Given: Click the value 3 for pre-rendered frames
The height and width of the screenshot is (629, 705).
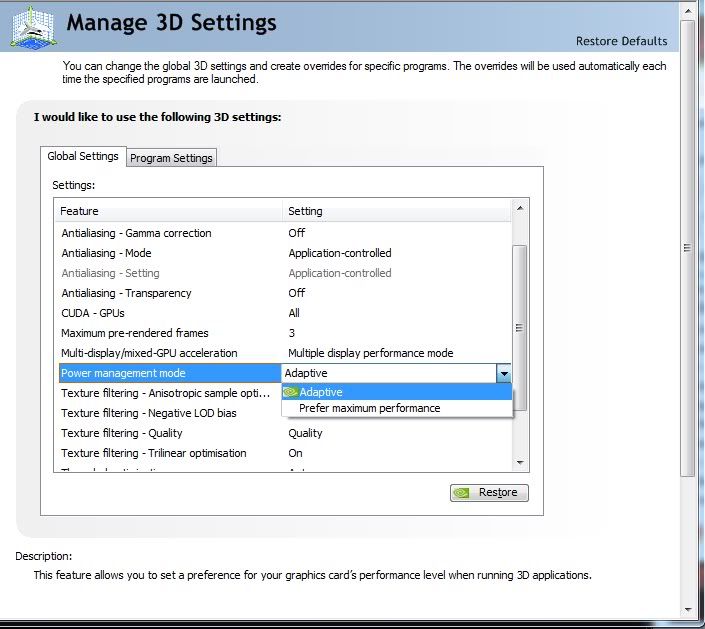Looking at the screenshot, I should 292,333.
